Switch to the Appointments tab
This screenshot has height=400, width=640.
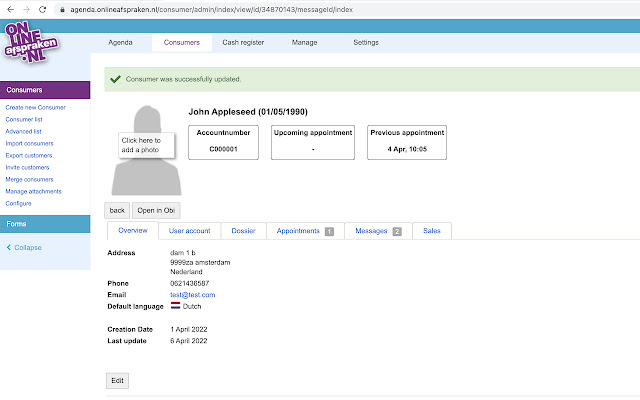pyautogui.click(x=305, y=231)
